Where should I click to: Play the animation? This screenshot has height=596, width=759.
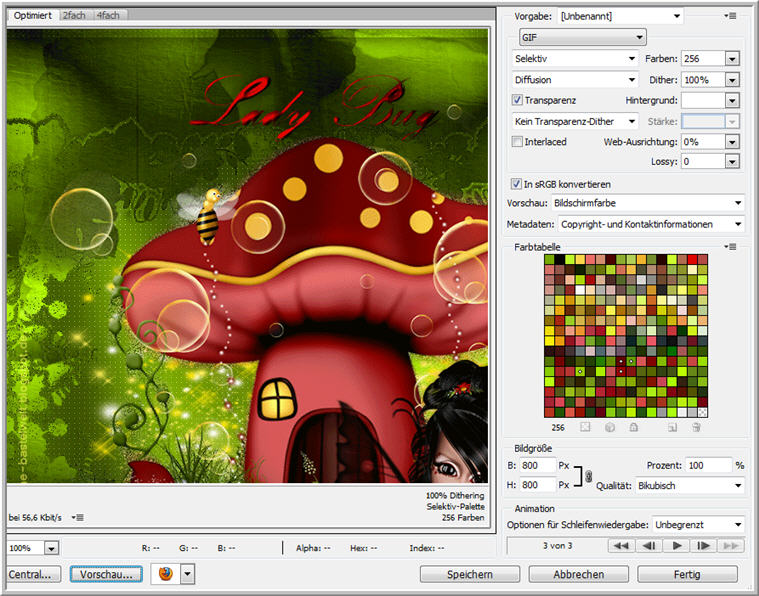(677, 546)
